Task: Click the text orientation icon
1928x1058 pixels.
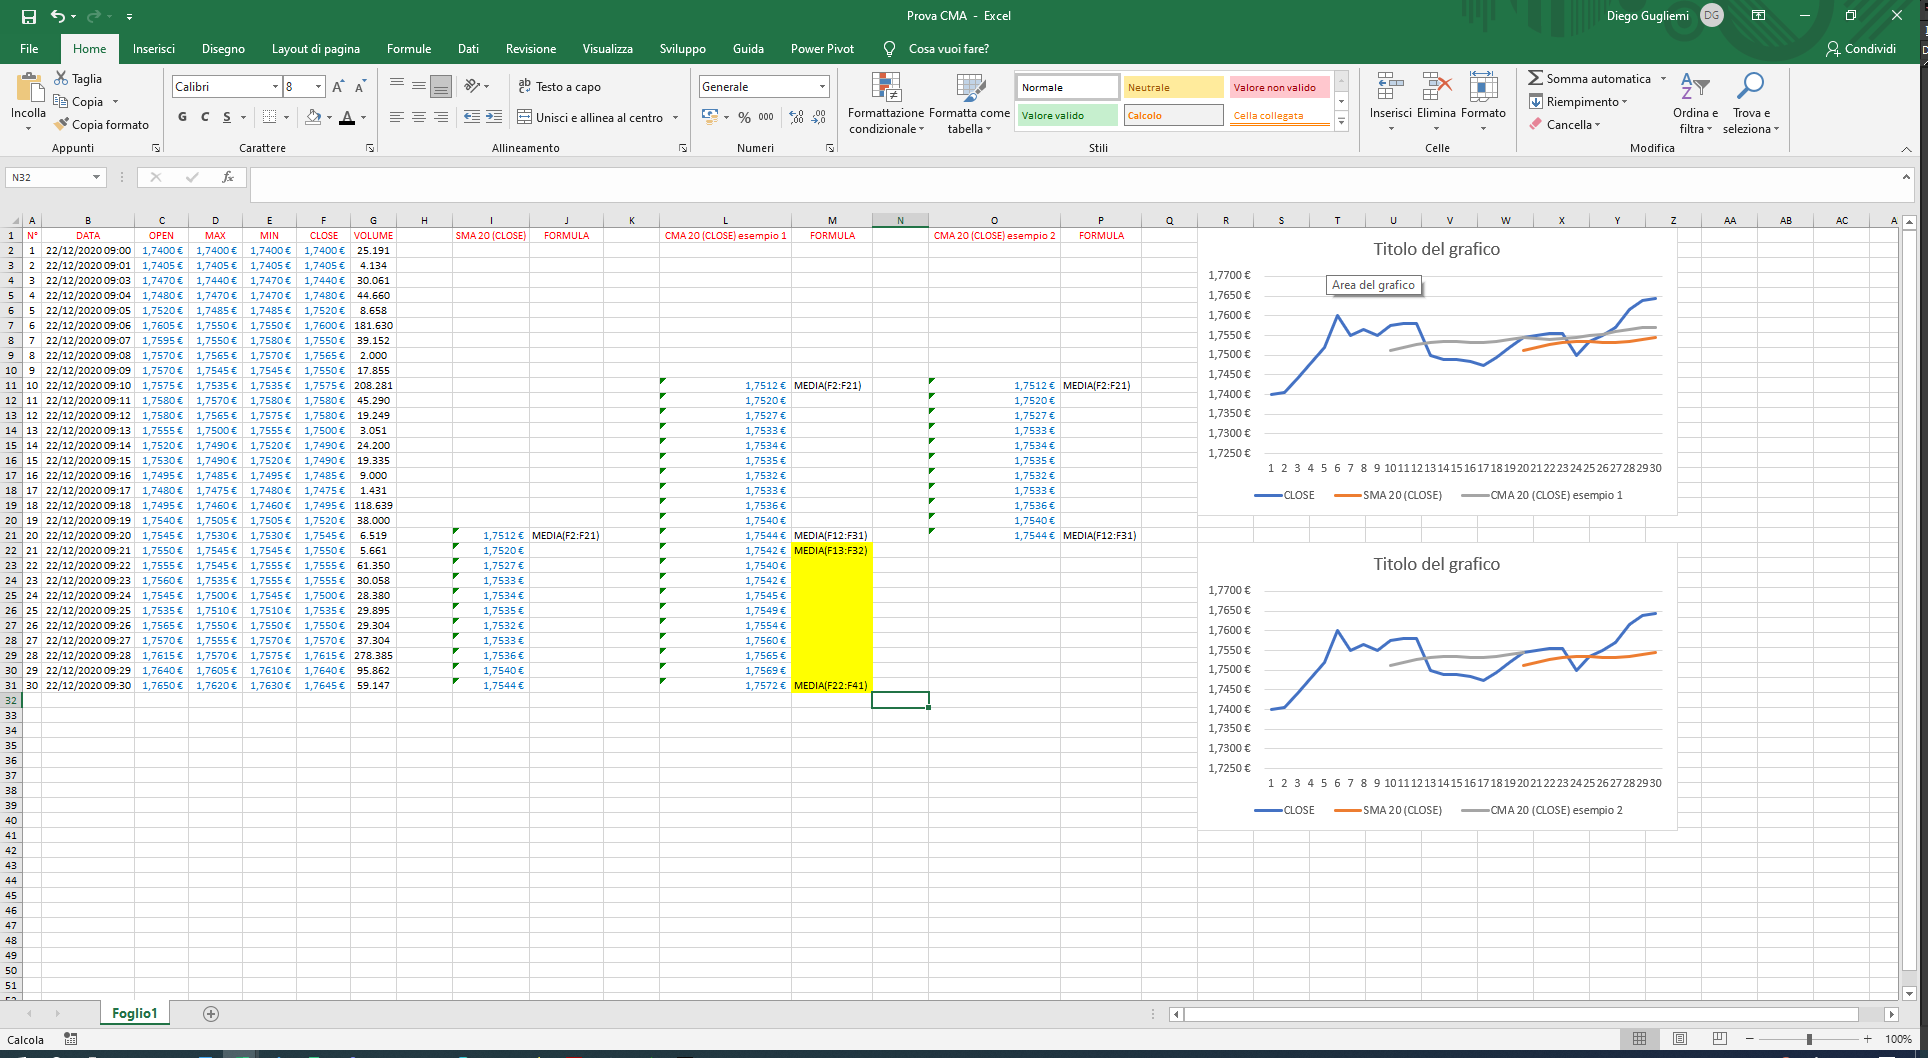Action: point(472,86)
